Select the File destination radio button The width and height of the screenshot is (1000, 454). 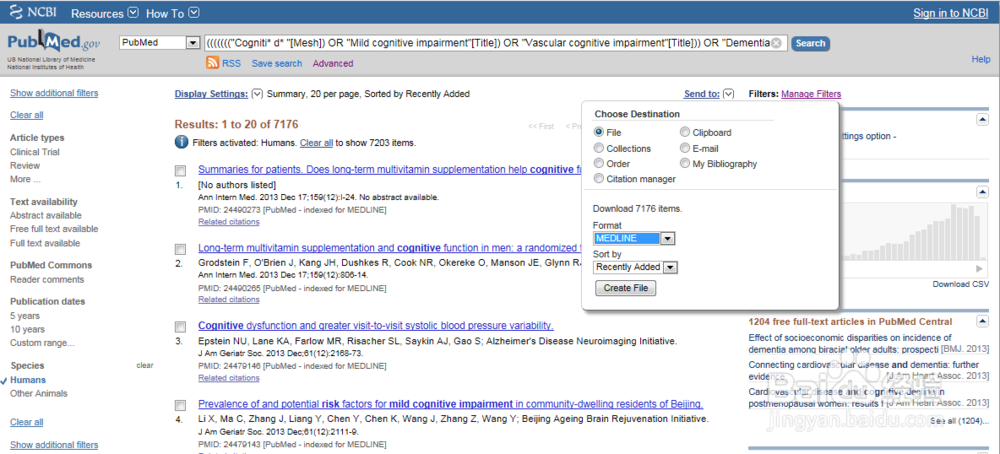pyautogui.click(x=599, y=132)
